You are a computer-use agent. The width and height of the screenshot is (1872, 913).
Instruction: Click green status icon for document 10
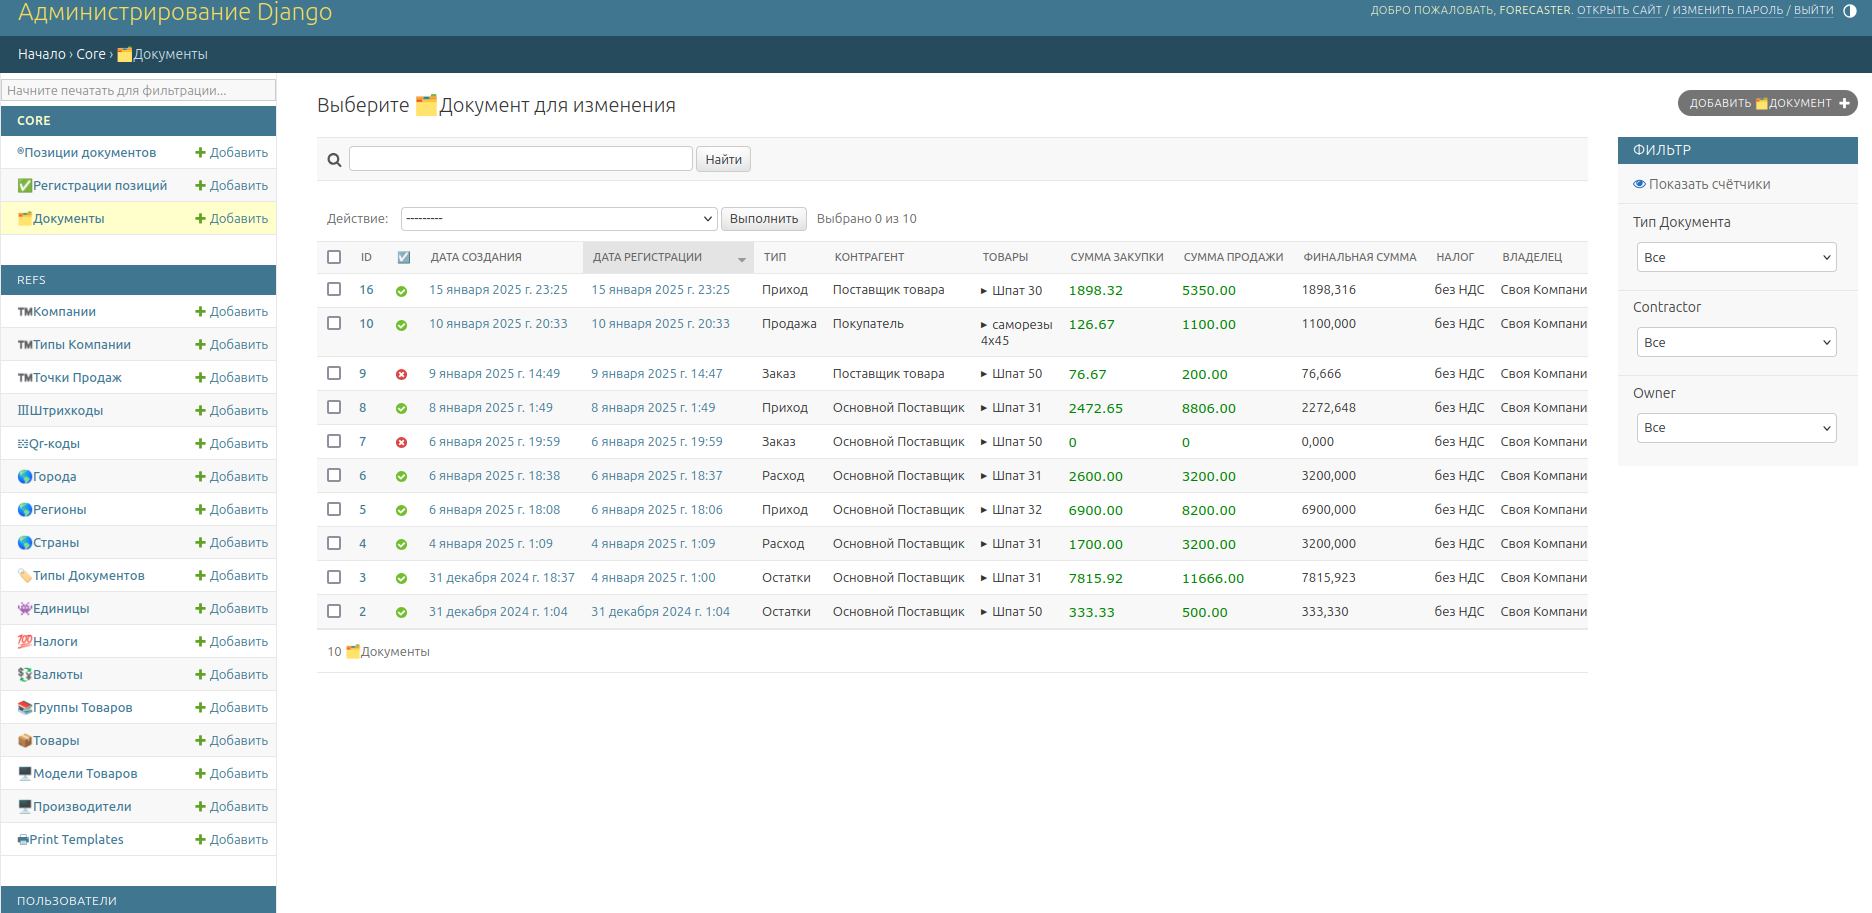click(x=401, y=325)
